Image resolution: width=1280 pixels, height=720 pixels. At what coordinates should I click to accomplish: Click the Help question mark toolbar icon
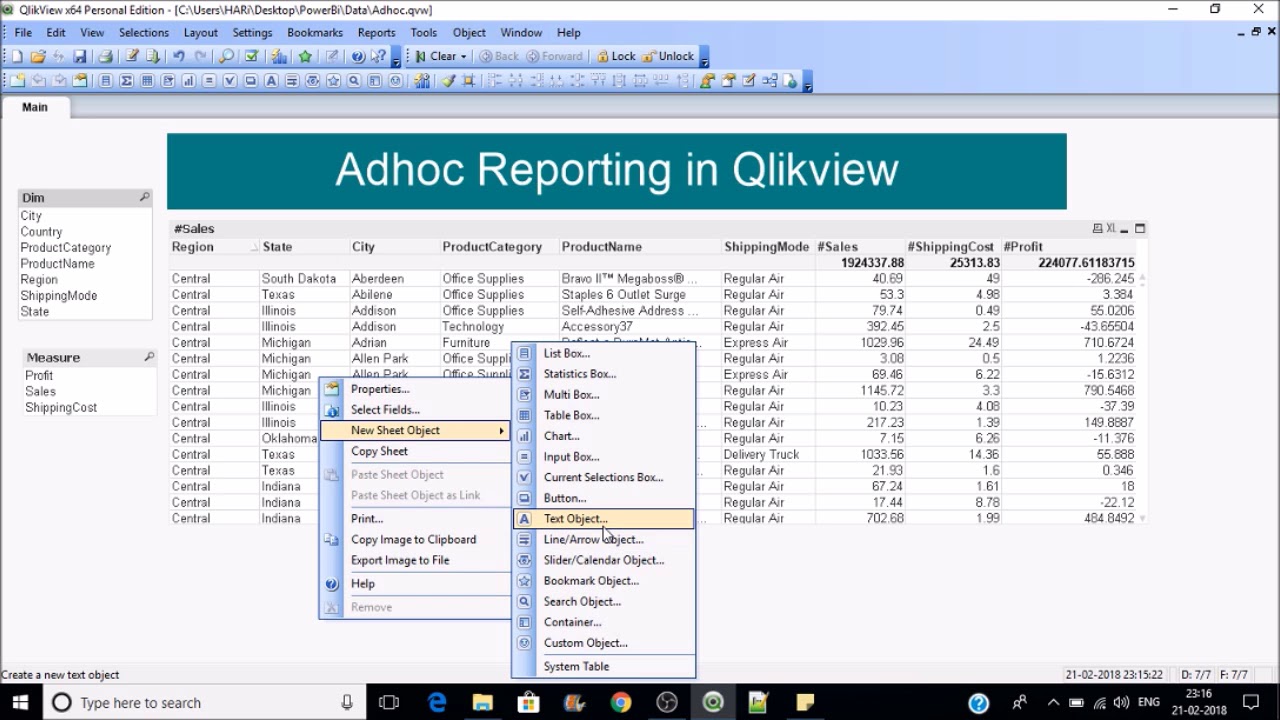(358, 57)
